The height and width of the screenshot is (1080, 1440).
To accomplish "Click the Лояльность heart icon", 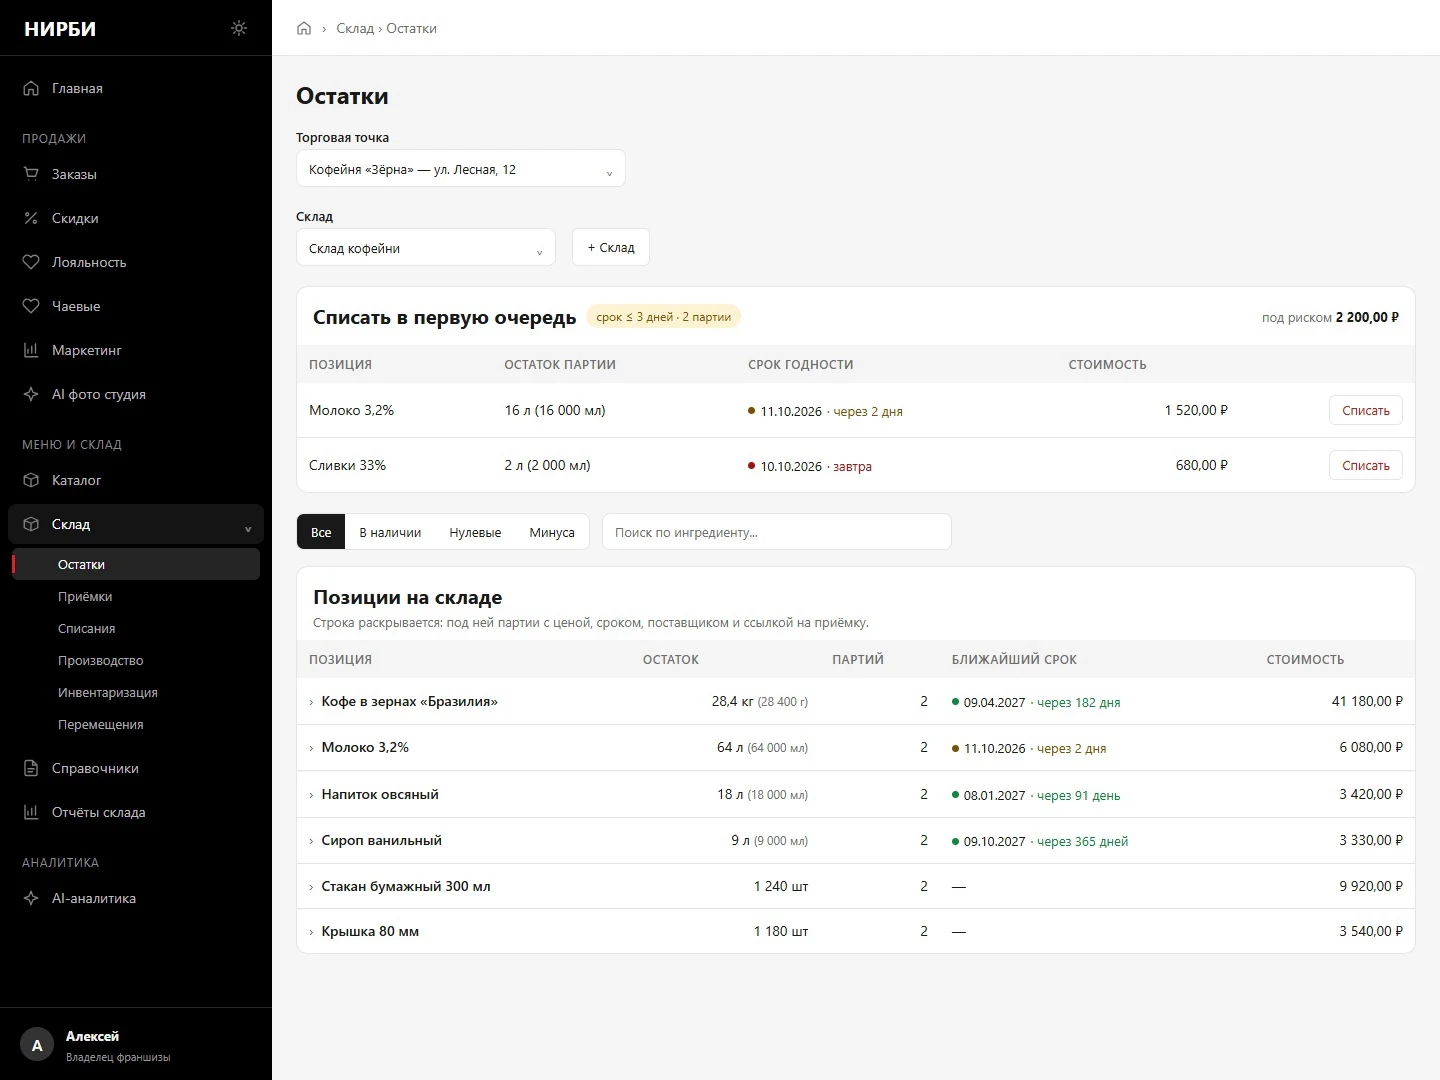I will click(31, 262).
